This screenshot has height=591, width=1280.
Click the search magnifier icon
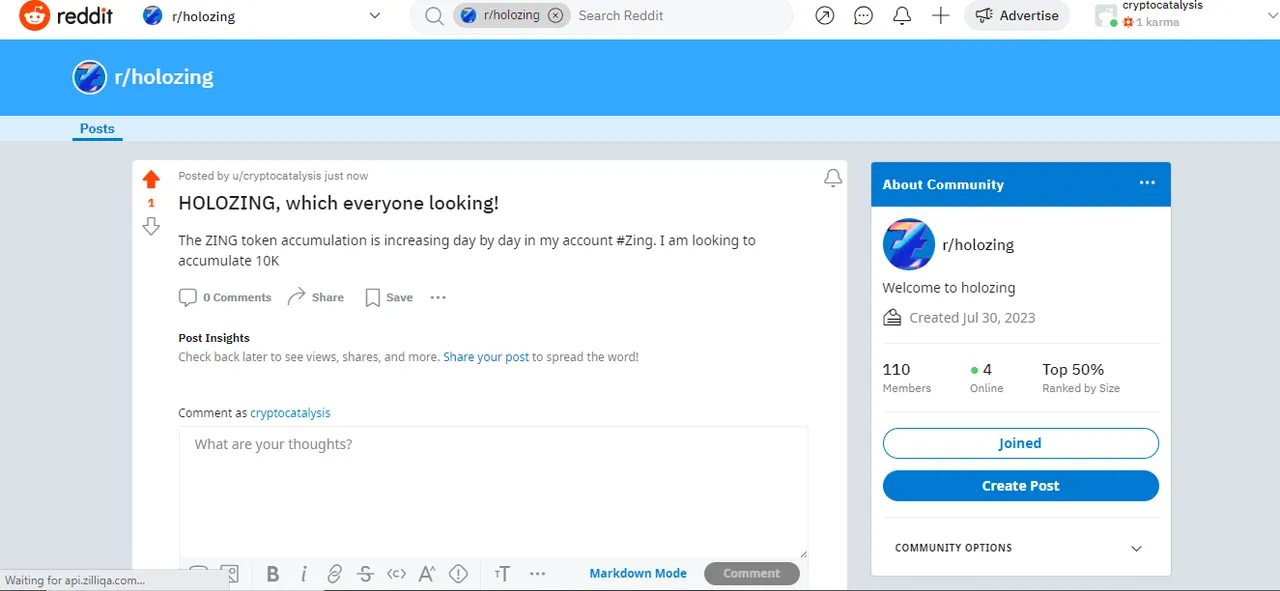coord(434,16)
